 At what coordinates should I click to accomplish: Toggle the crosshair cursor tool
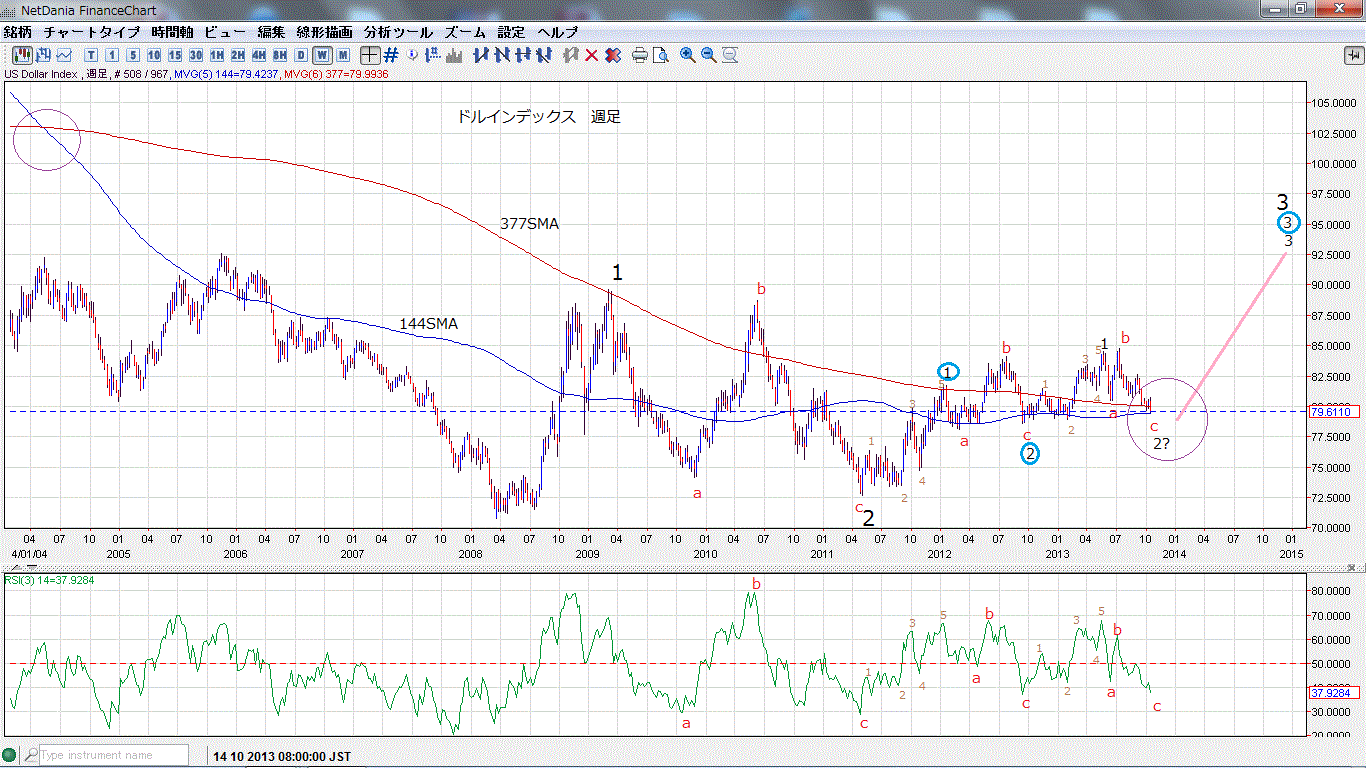[370, 55]
